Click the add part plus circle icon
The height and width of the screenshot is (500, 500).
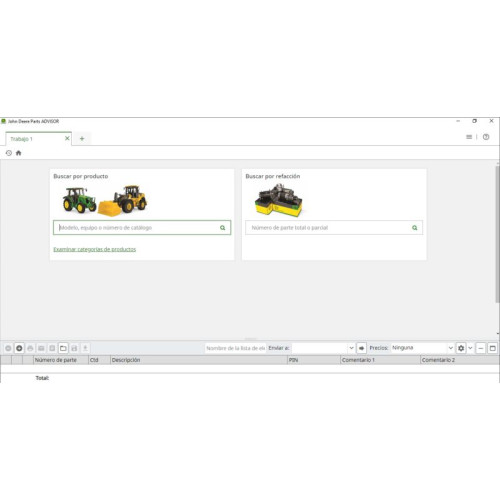coord(19,348)
